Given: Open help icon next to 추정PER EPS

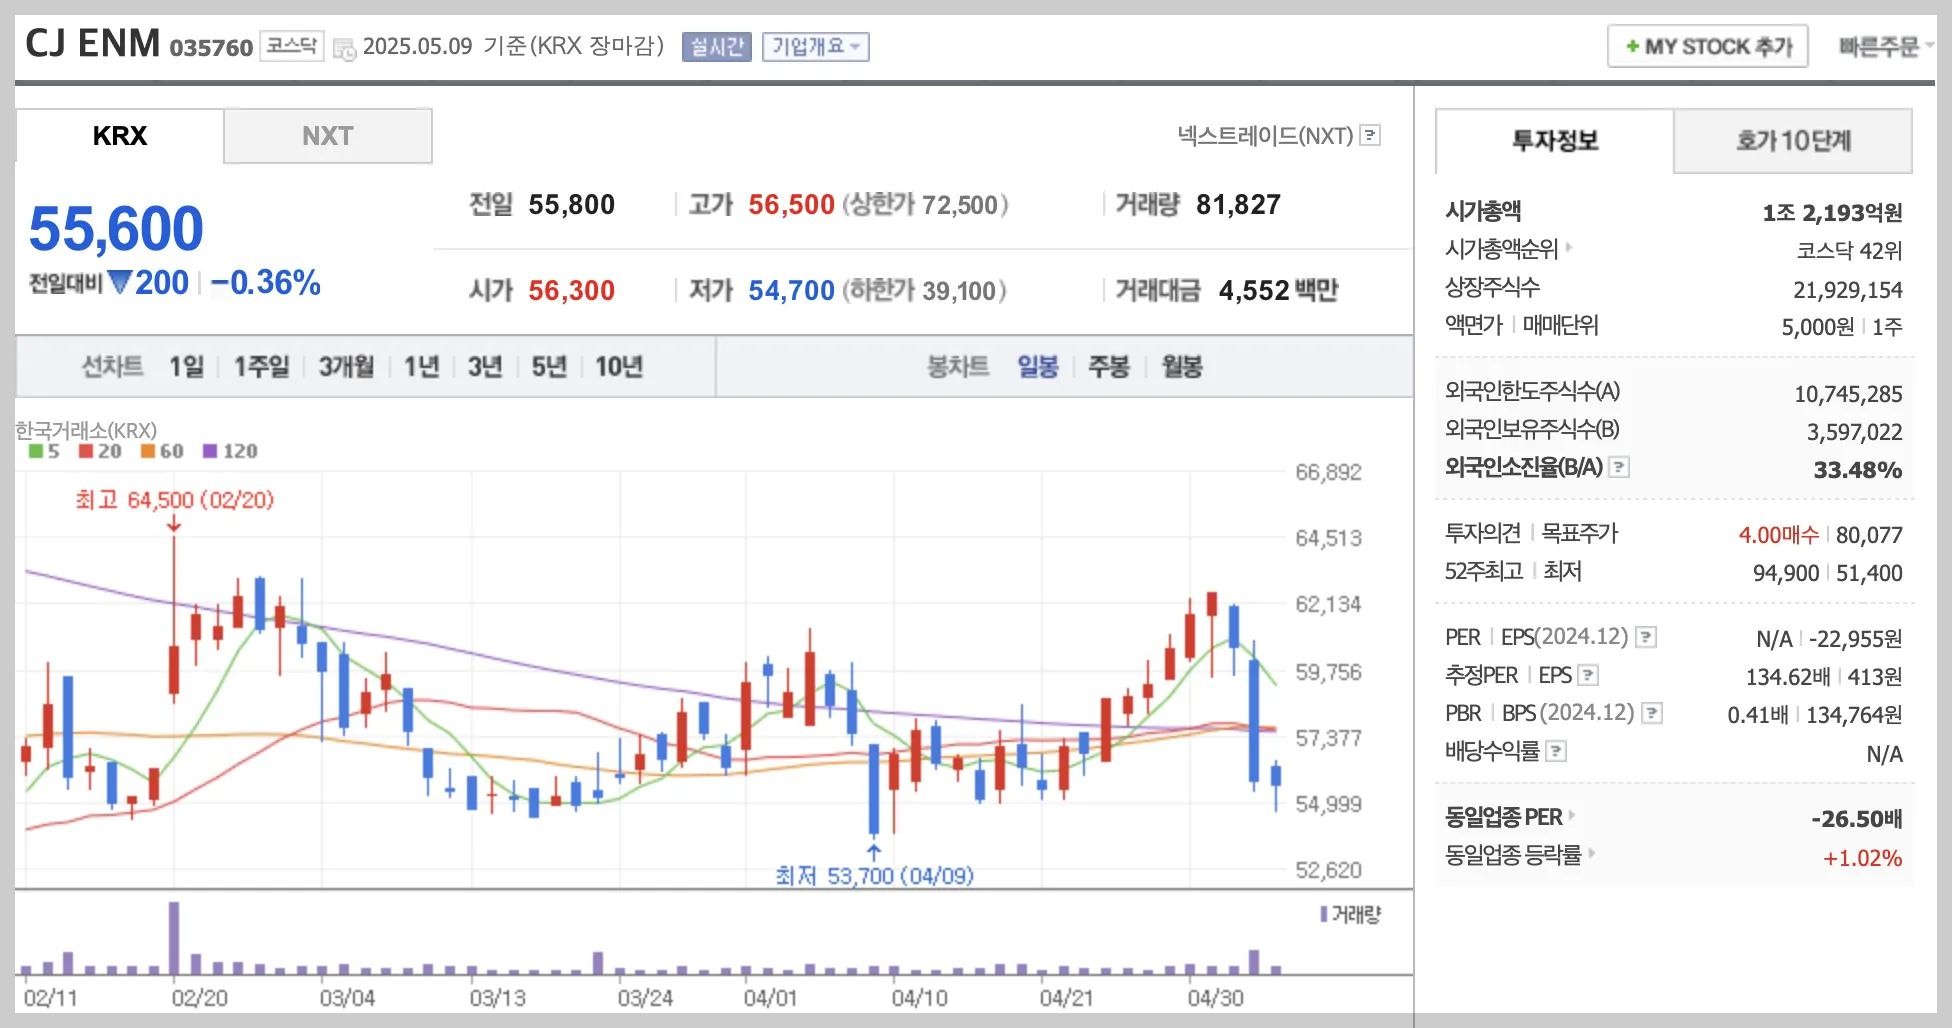Looking at the screenshot, I should pos(1588,675).
